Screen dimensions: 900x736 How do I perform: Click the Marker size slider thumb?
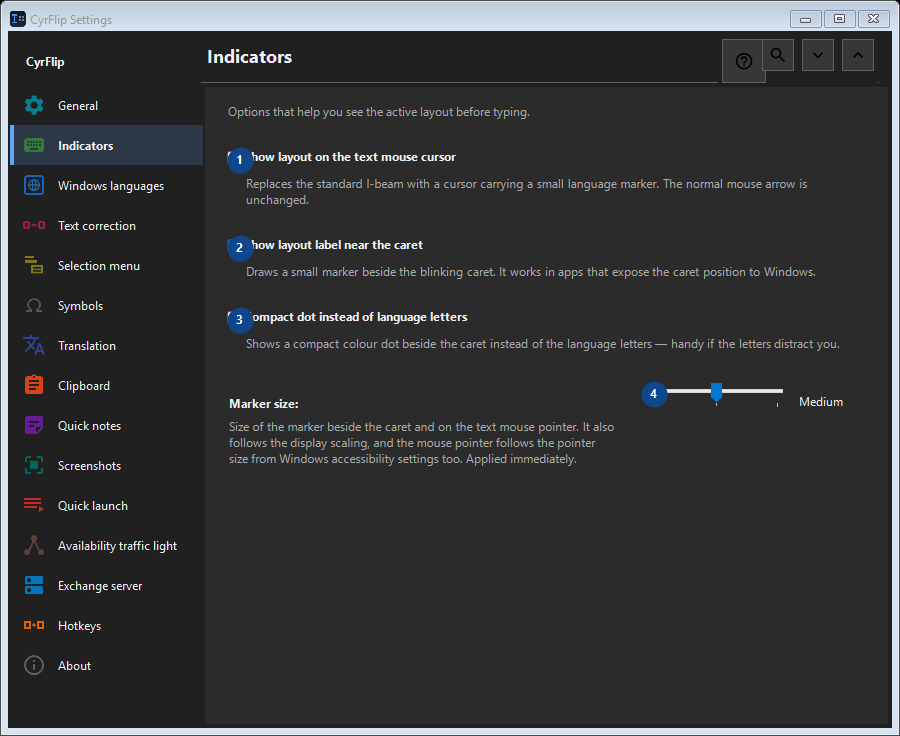coord(716,392)
